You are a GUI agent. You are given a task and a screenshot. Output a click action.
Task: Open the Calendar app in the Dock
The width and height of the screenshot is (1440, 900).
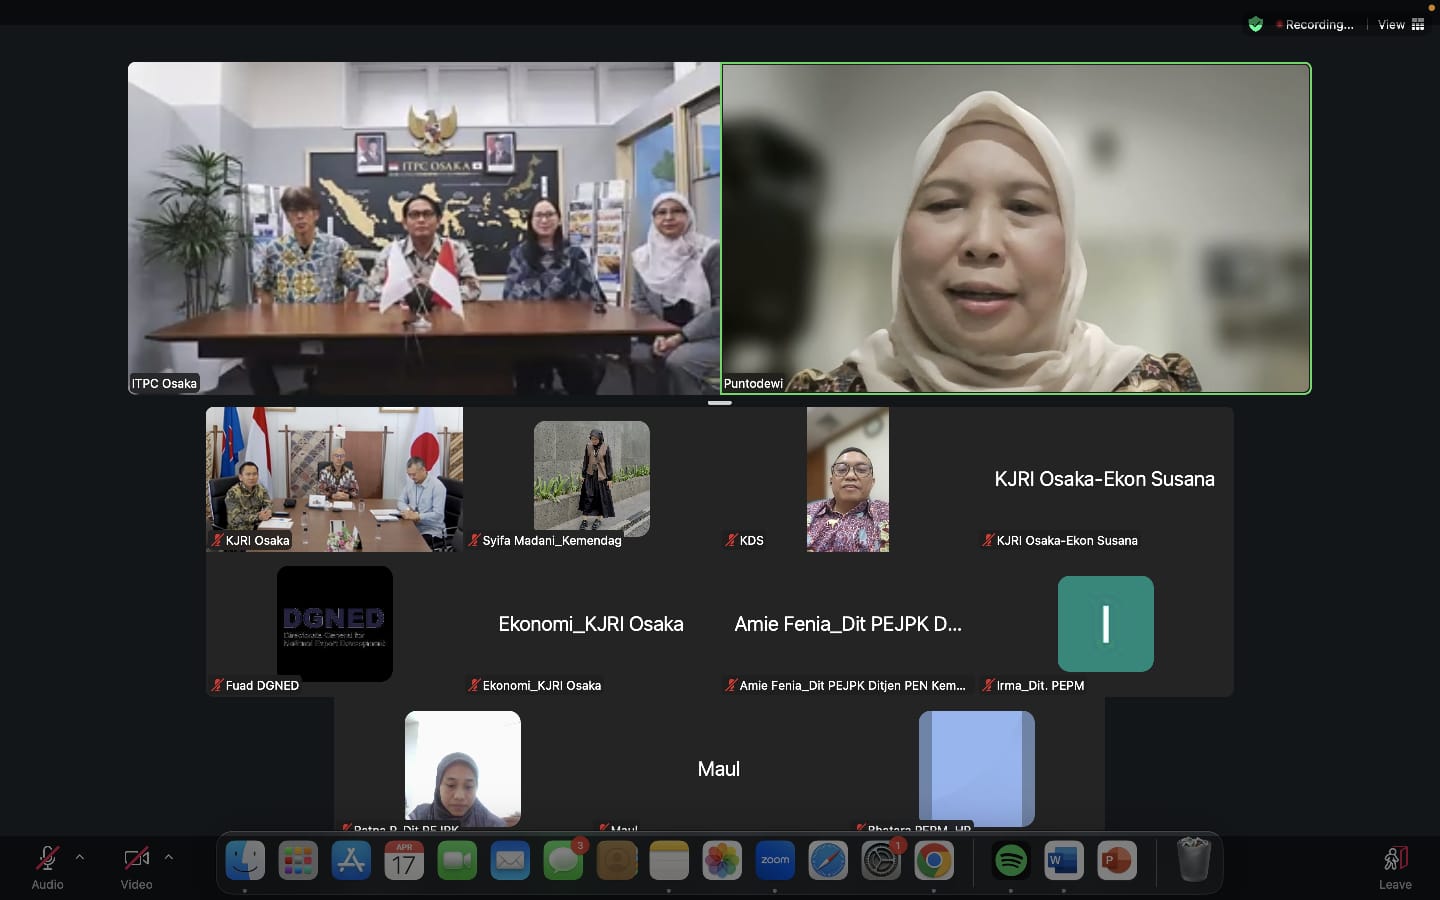pyautogui.click(x=404, y=860)
